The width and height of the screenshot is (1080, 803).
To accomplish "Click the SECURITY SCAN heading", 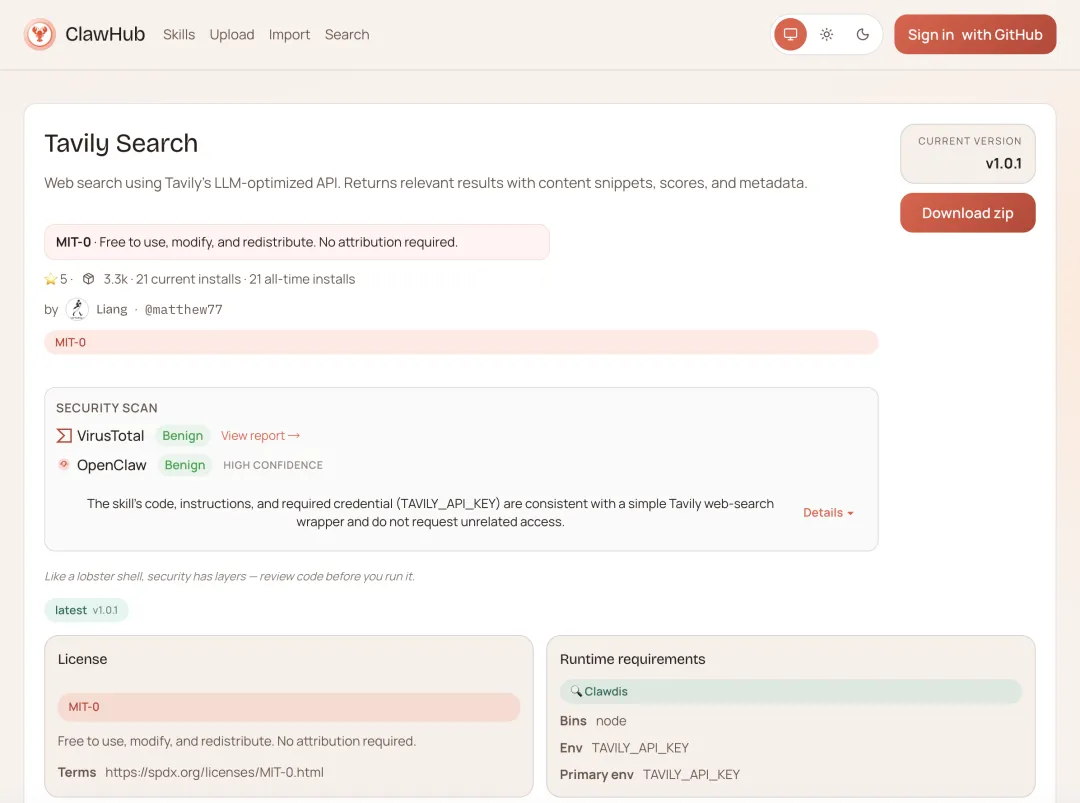I will coord(107,408).
